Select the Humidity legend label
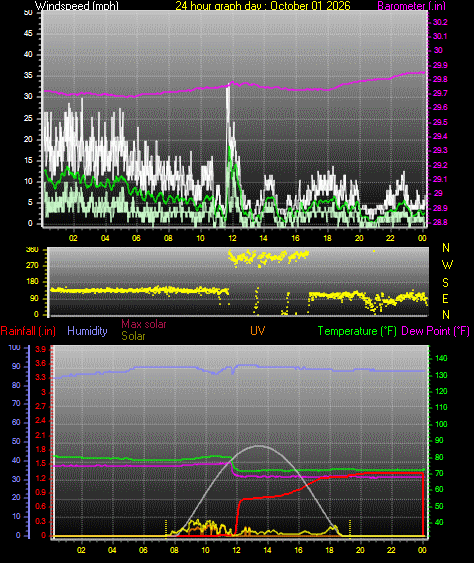 pyautogui.click(x=87, y=331)
